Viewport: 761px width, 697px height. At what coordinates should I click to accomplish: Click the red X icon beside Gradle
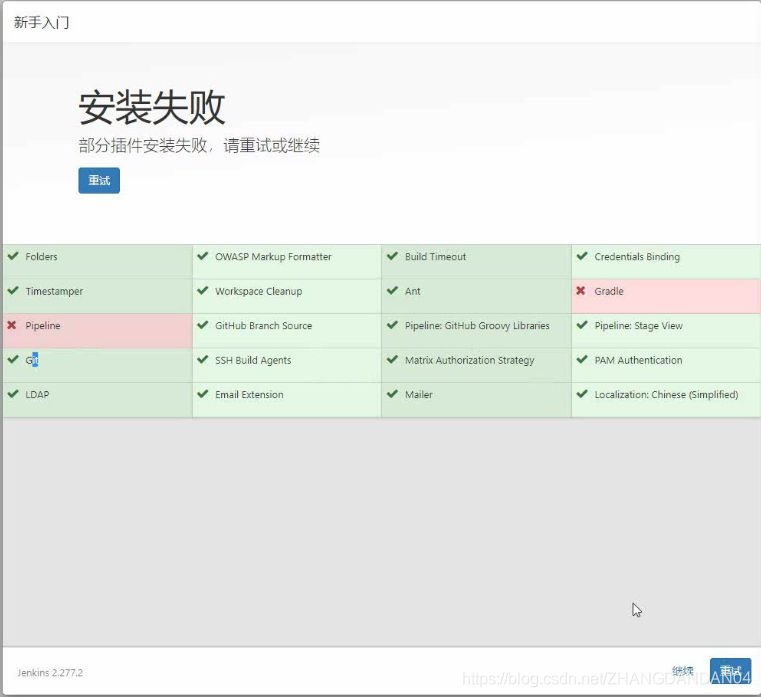(581, 291)
